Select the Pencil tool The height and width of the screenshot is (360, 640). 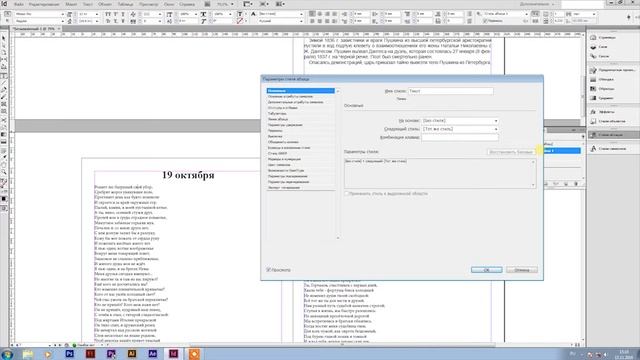tap(4, 97)
